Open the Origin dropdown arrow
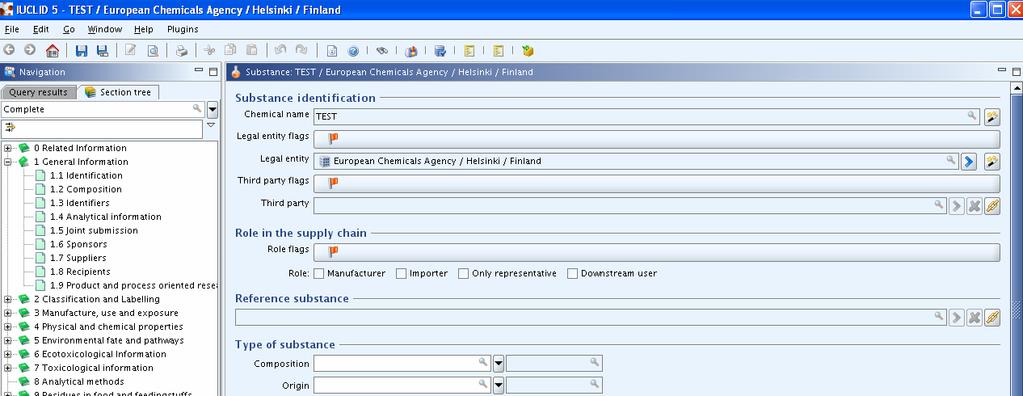The height and width of the screenshot is (396, 1023). [498, 386]
